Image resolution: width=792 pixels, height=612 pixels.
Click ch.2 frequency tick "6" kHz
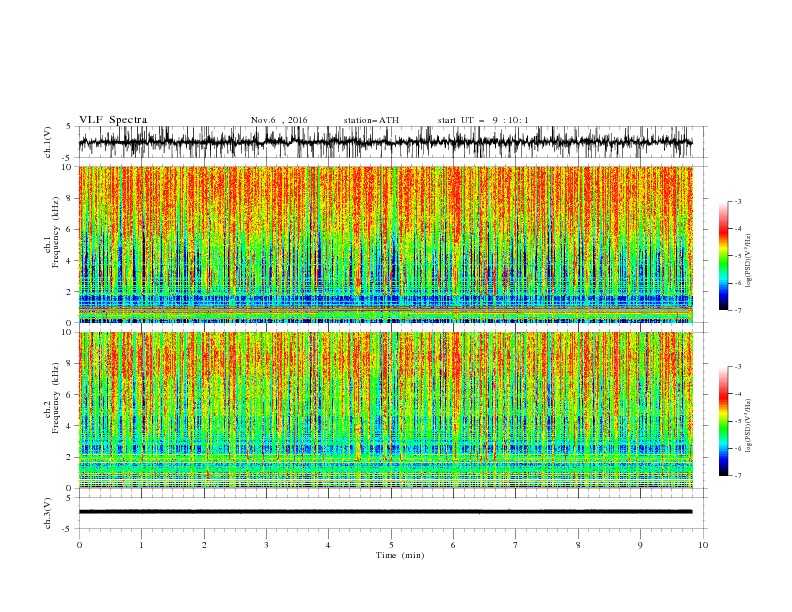[x=69, y=395]
